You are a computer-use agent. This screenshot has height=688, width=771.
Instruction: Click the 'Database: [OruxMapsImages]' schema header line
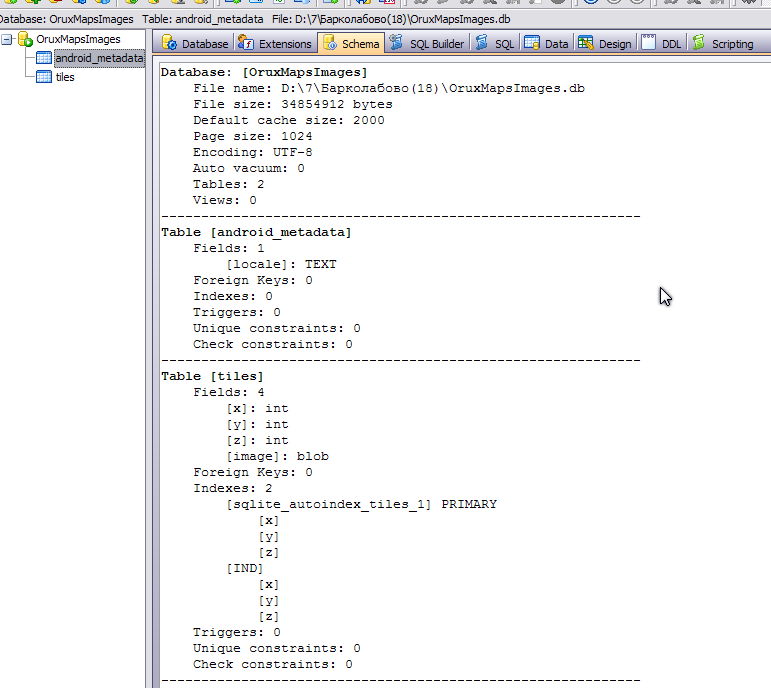point(264,72)
